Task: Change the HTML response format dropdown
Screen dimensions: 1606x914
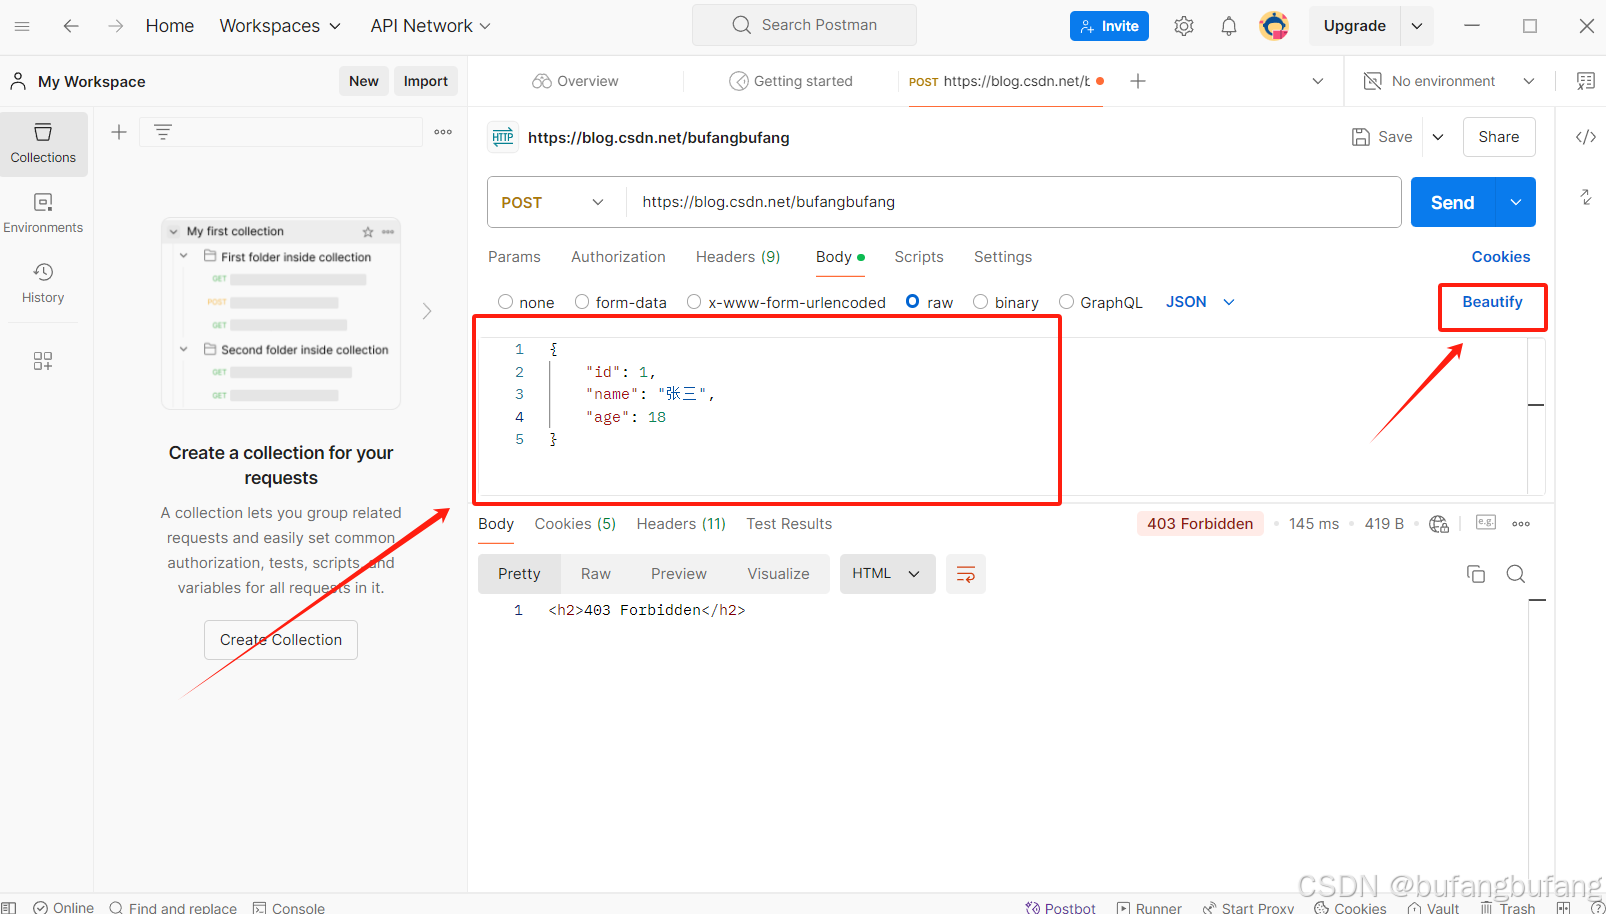Action: pyautogui.click(x=887, y=574)
